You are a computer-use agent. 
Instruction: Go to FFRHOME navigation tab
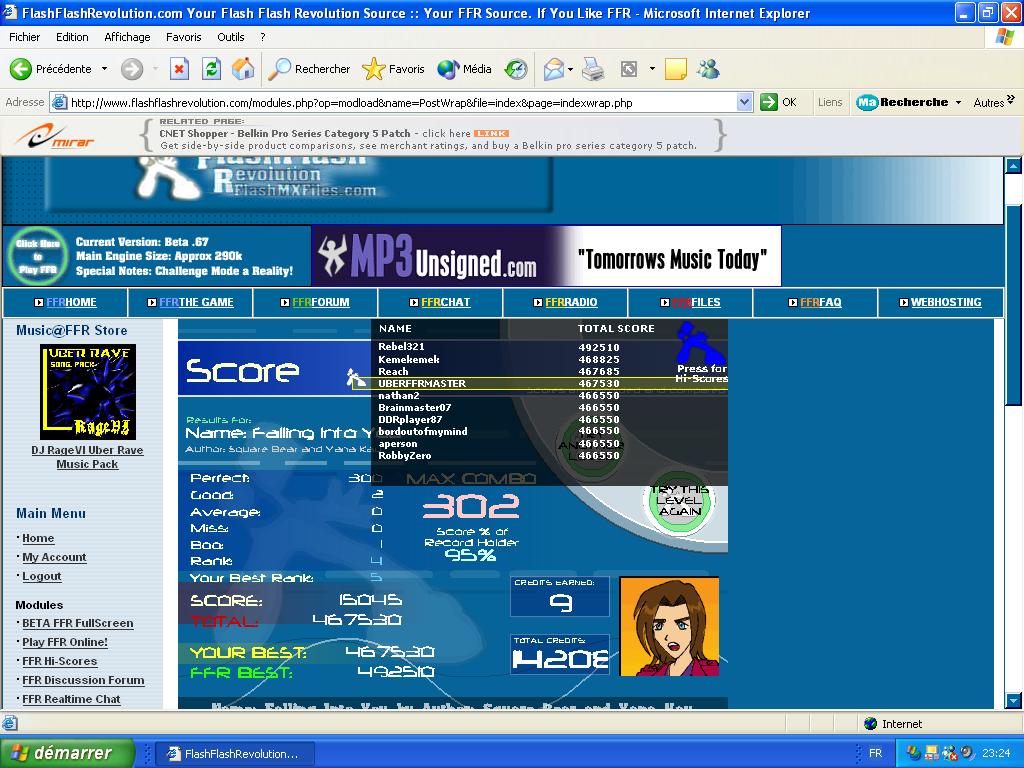point(65,302)
